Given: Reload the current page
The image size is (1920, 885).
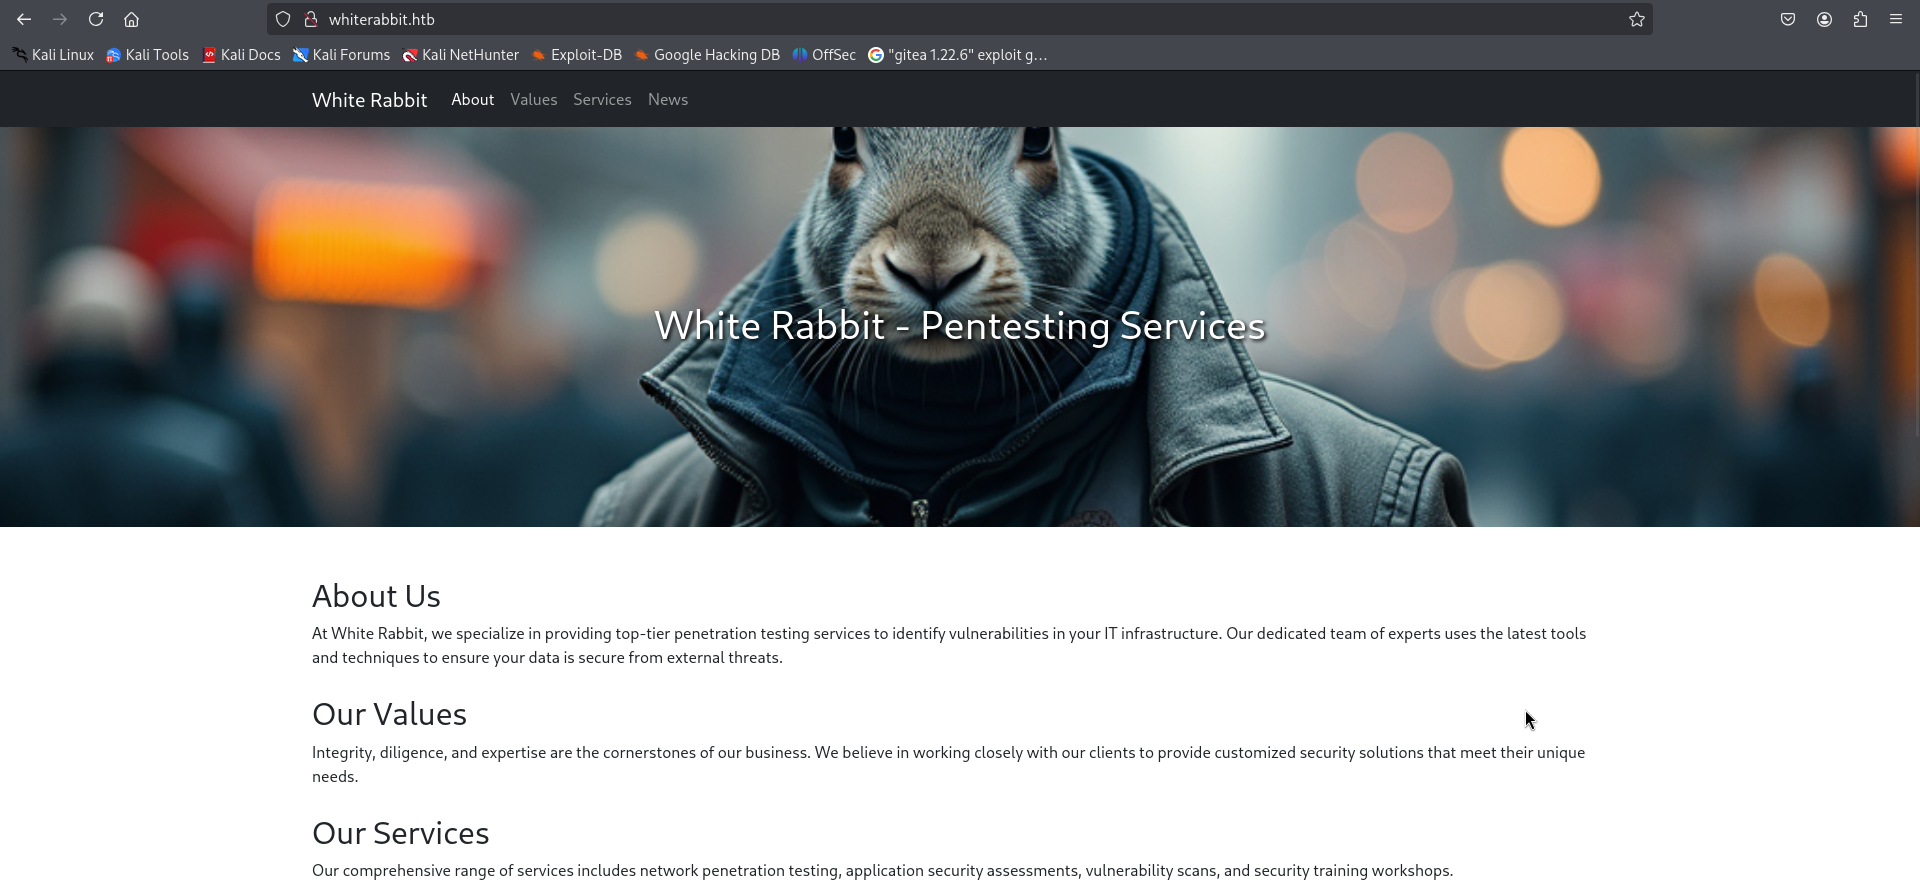Looking at the screenshot, I should (x=96, y=19).
